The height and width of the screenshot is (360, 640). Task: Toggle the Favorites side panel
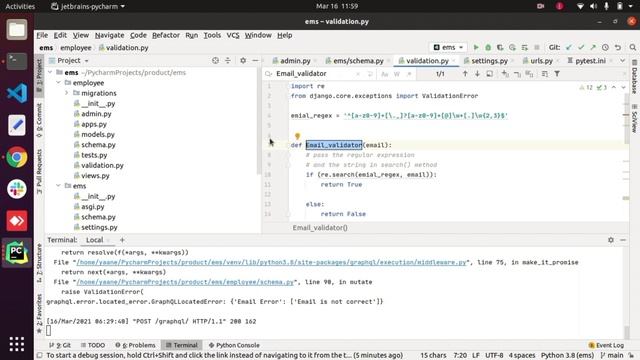point(39,313)
